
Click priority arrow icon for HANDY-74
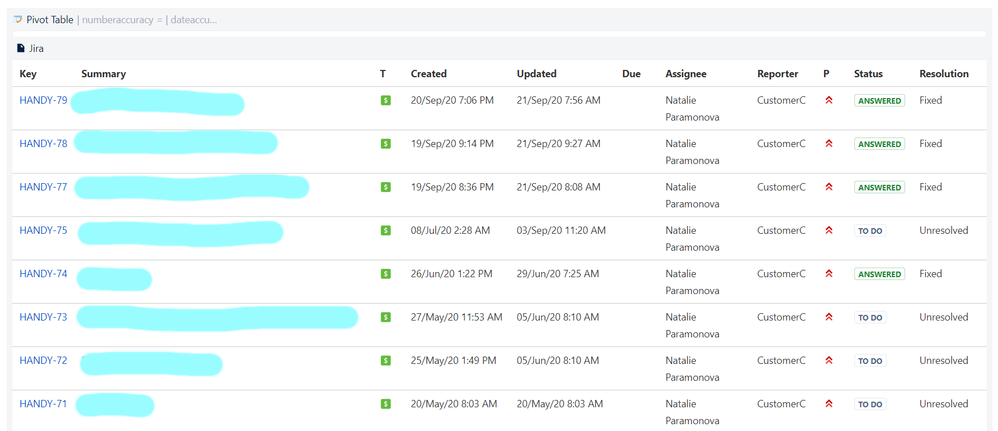coord(829,274)
